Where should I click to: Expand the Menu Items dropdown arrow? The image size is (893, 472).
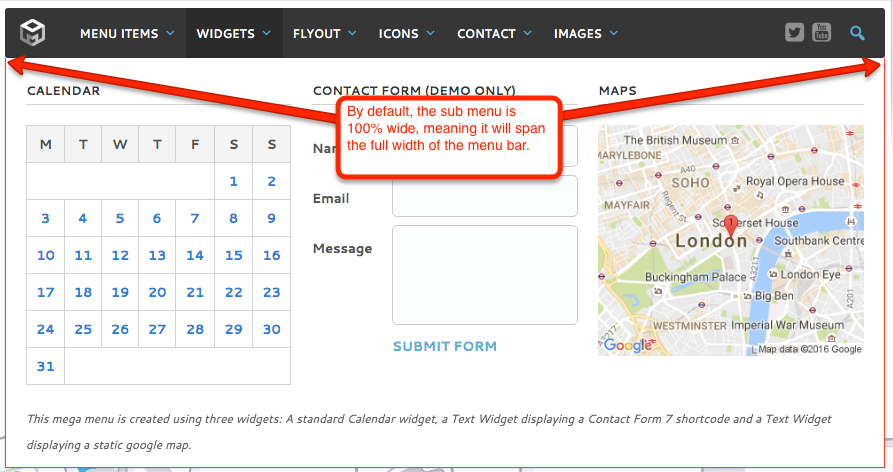(170, 33)
